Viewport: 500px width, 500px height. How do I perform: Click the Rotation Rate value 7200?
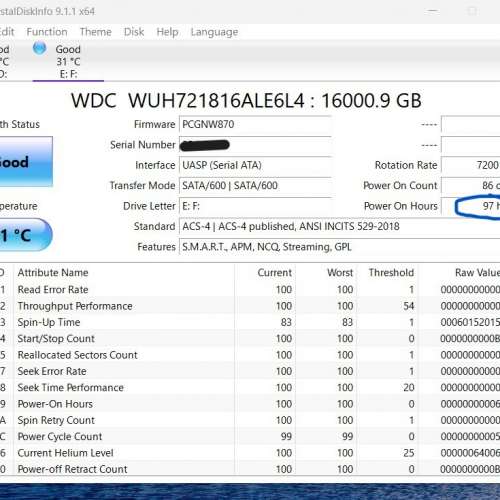471,165
